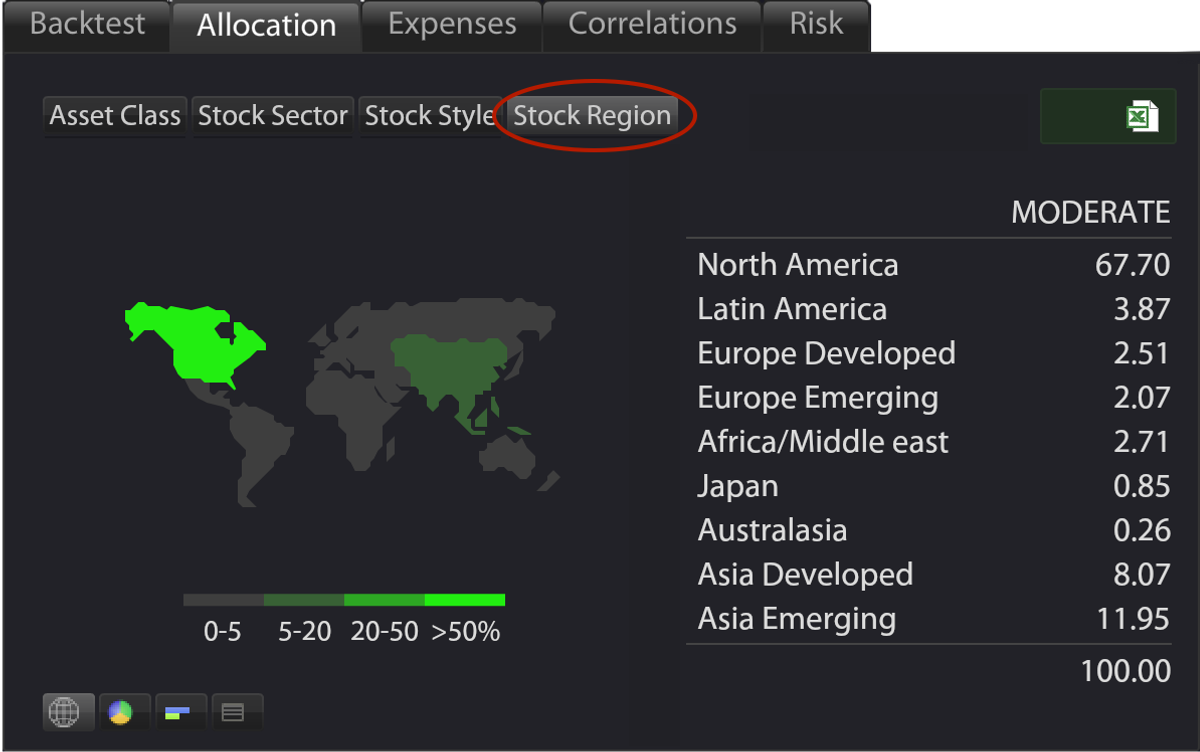This screenshot has height=752, width=1200.
Task: Click the 100.00 total value
Action: tap(1126, 671)
